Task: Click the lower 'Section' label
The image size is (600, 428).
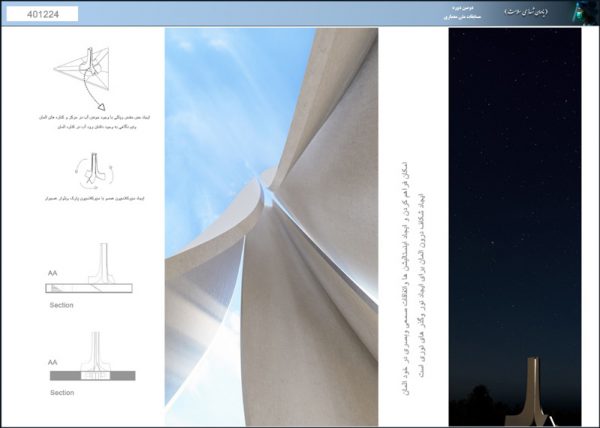Action: (x=61, y=394)
